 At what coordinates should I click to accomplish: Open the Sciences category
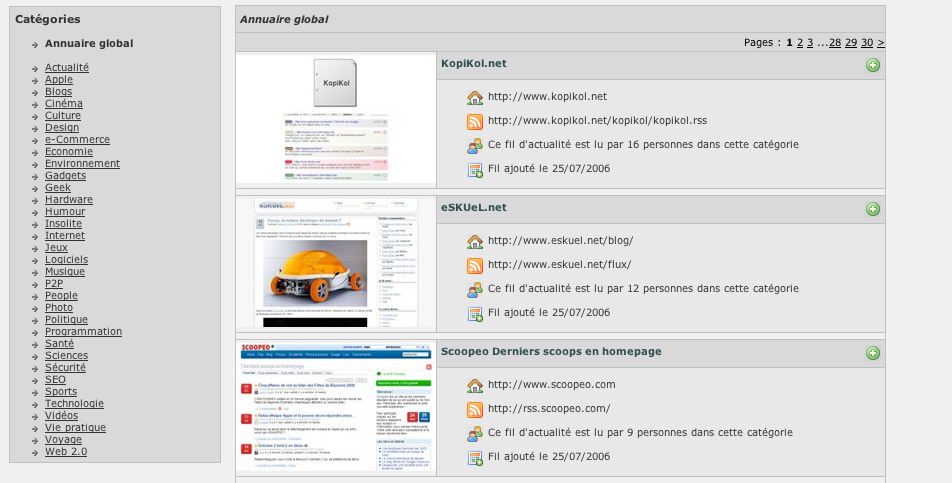click(67, 356)
